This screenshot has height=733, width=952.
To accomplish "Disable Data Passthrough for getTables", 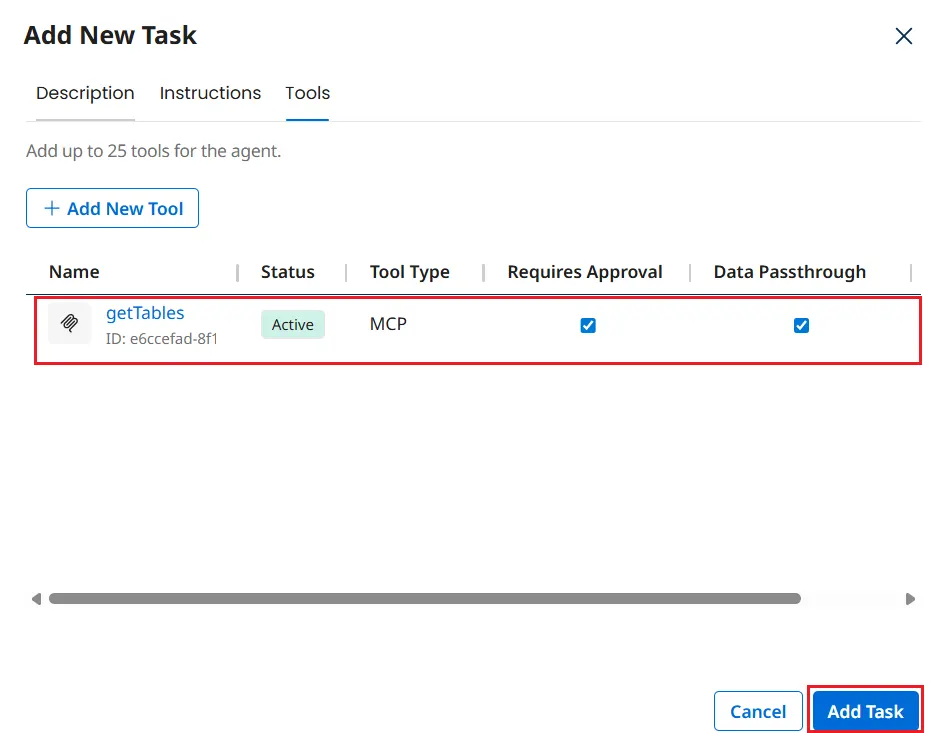I will (801, 325).
